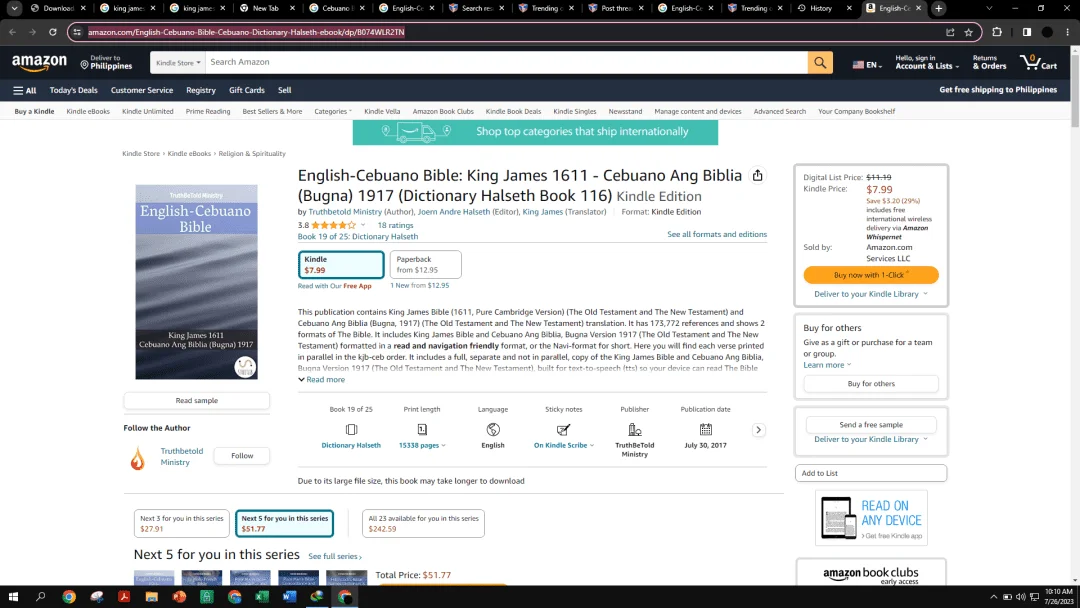Click the Read sample button

(196, 400)
